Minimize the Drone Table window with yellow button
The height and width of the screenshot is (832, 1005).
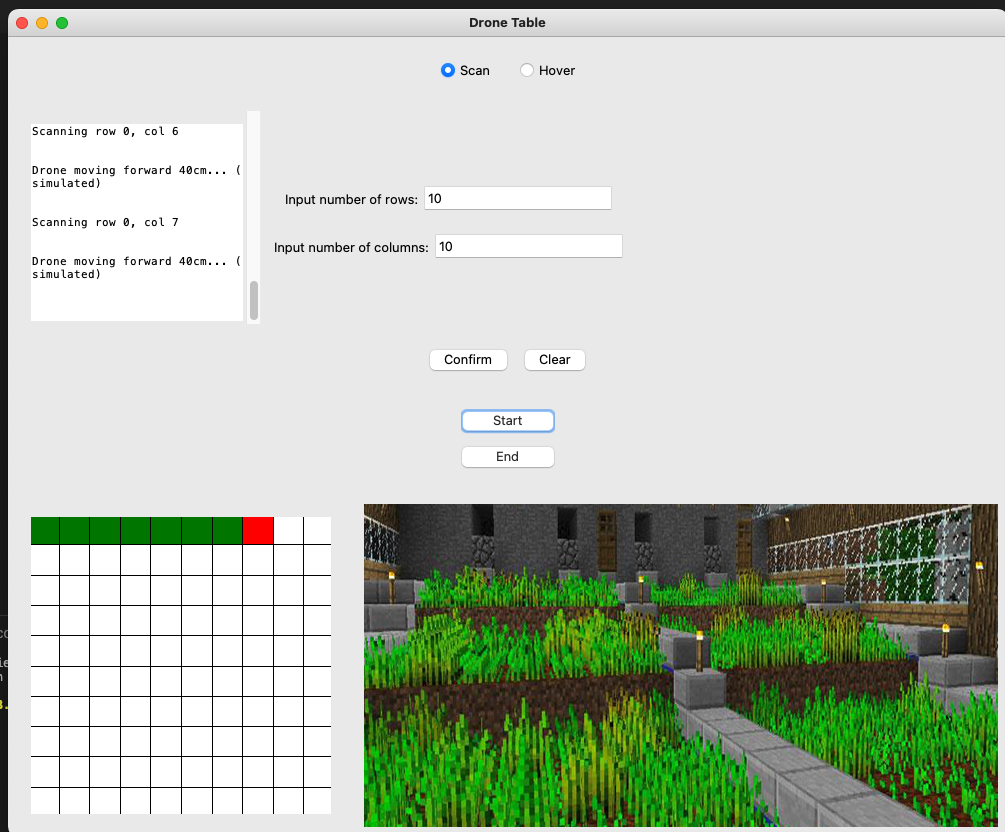(42, 23)
